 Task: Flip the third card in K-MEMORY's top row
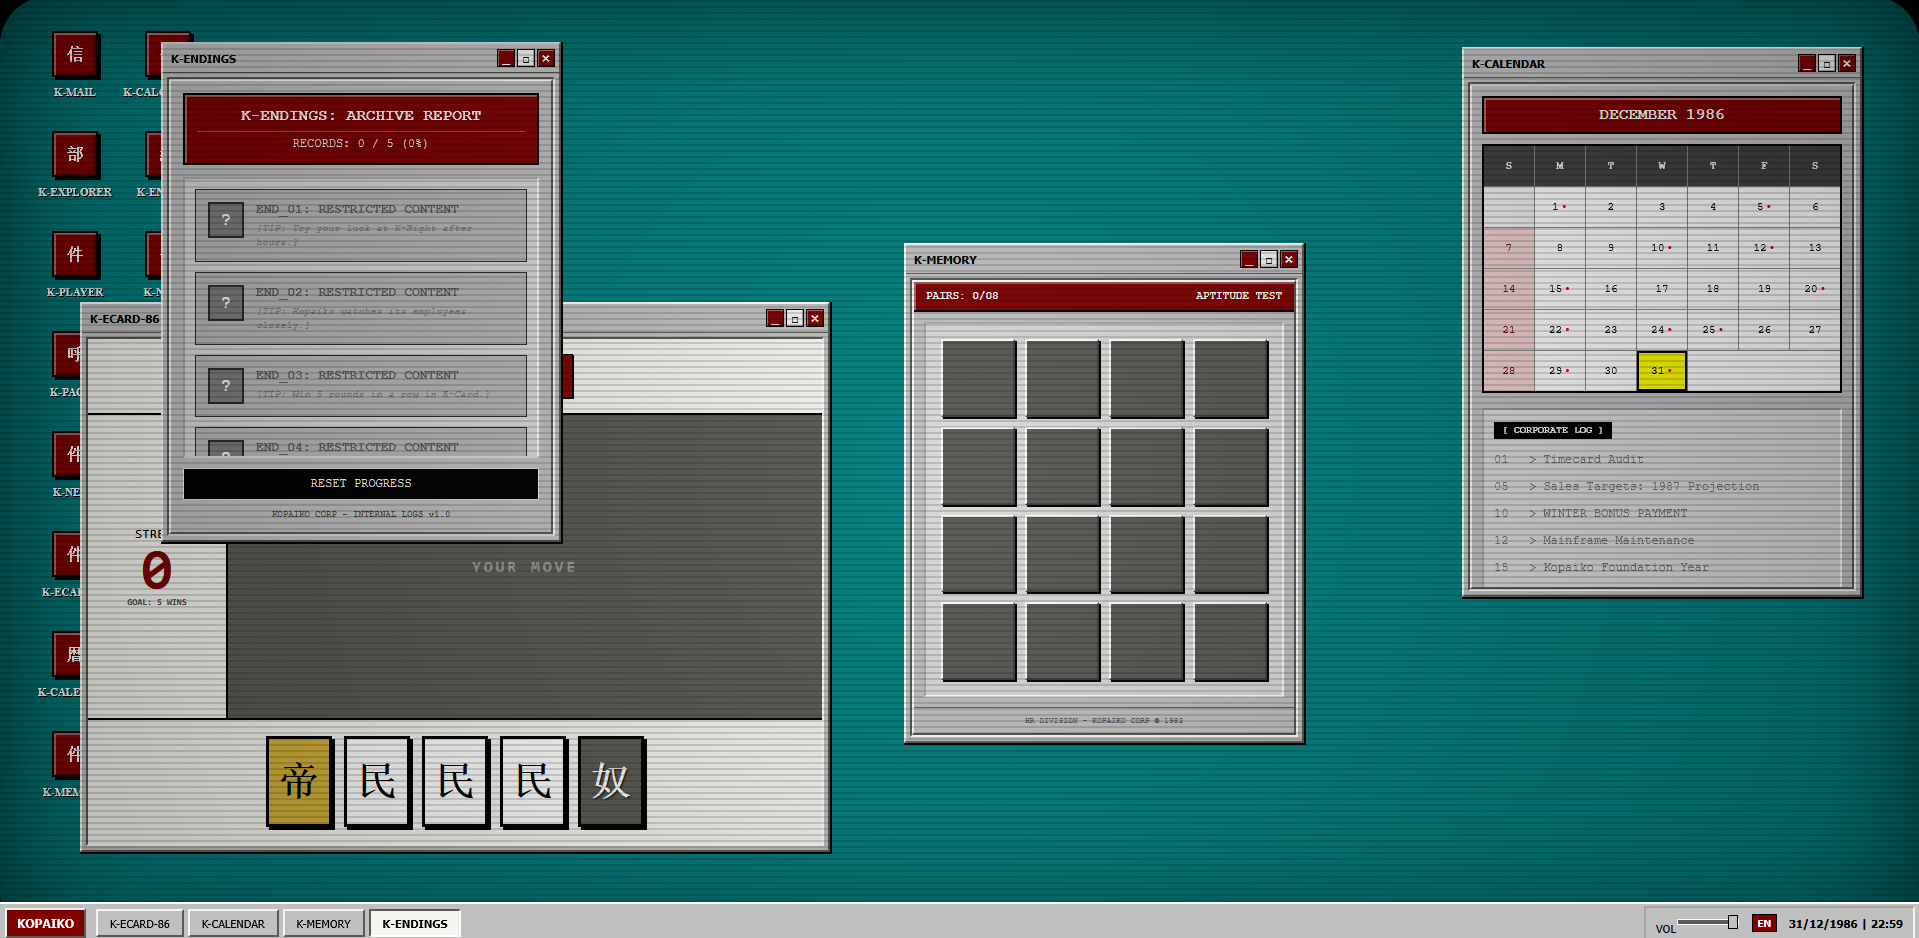click(x=1147, y=379)
